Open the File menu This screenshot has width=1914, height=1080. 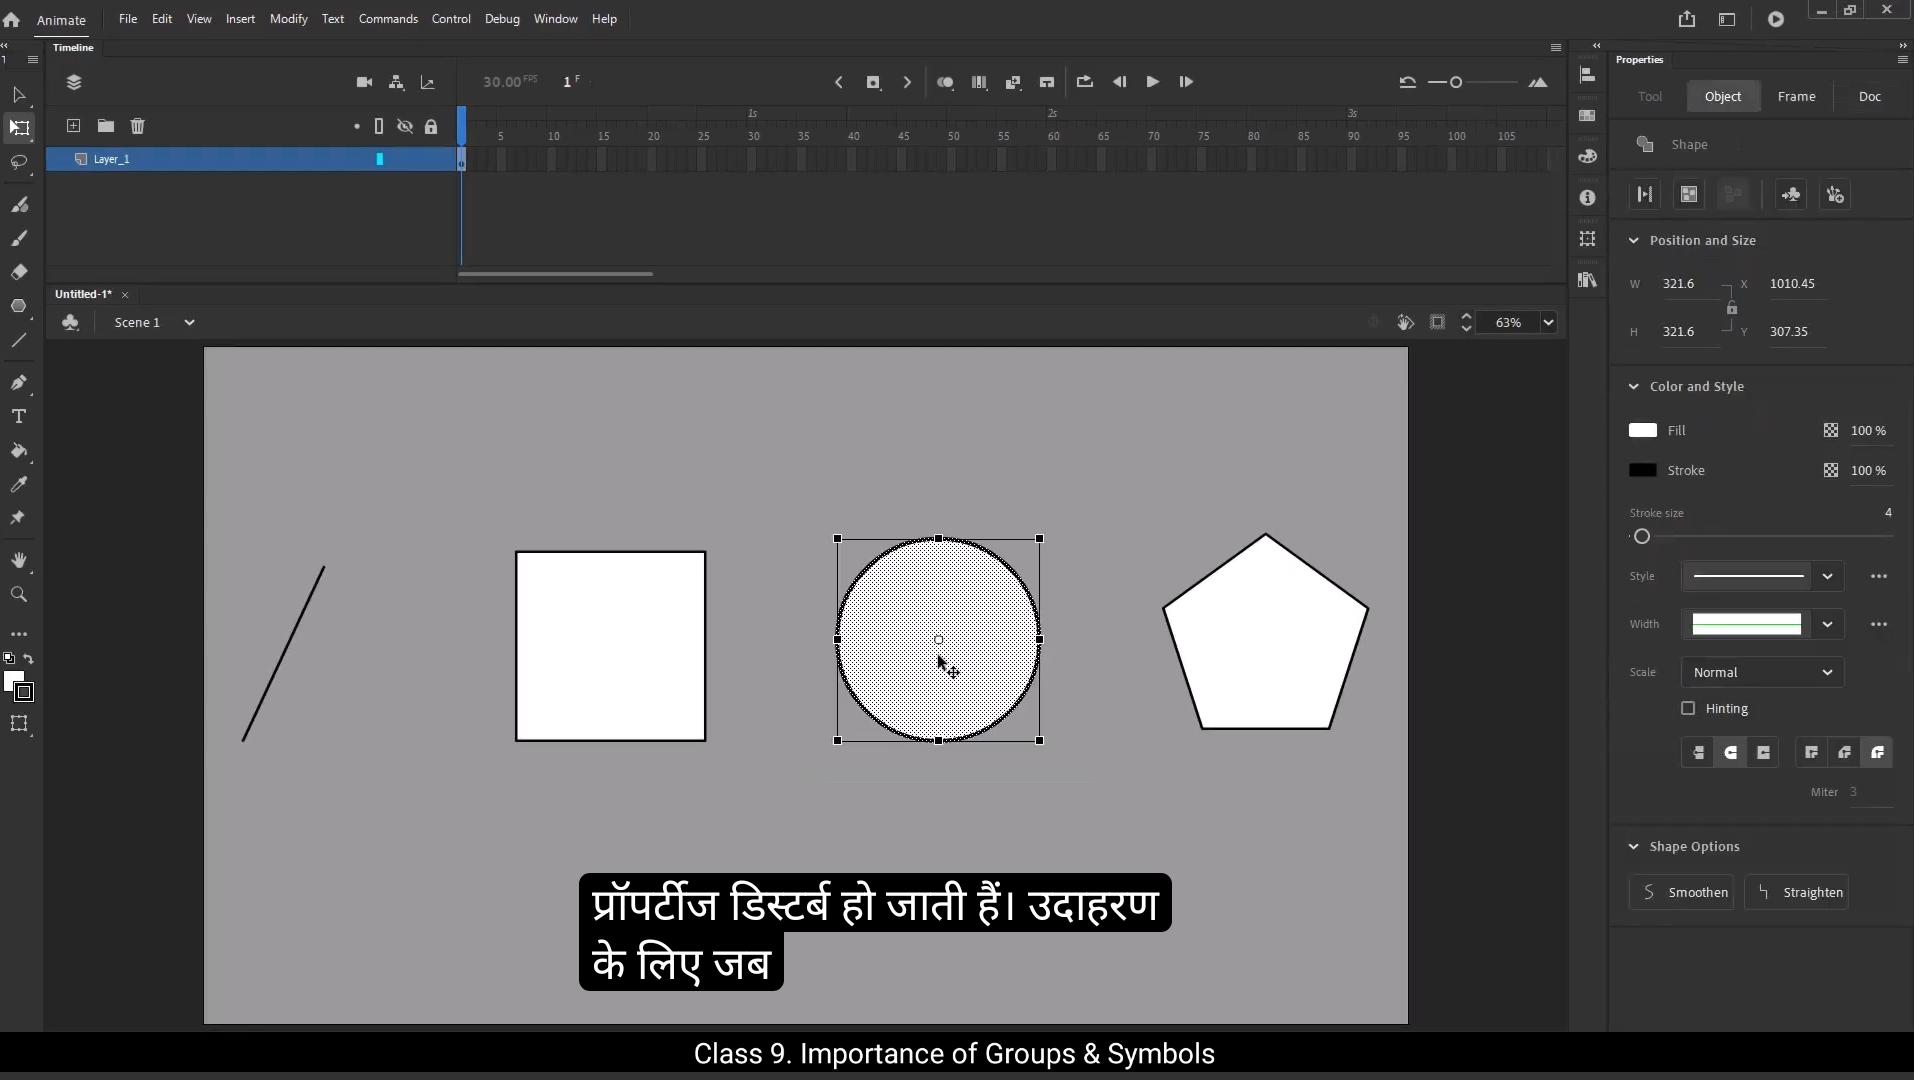128,19
